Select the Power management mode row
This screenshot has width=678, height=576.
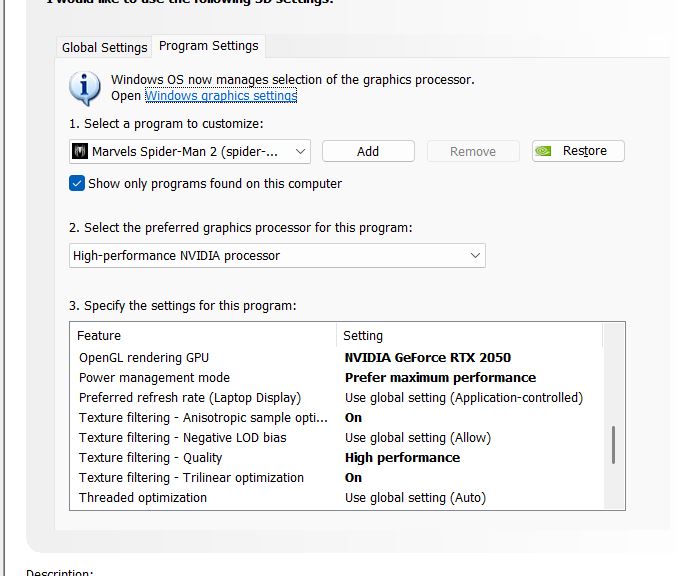tap(154, 377)
